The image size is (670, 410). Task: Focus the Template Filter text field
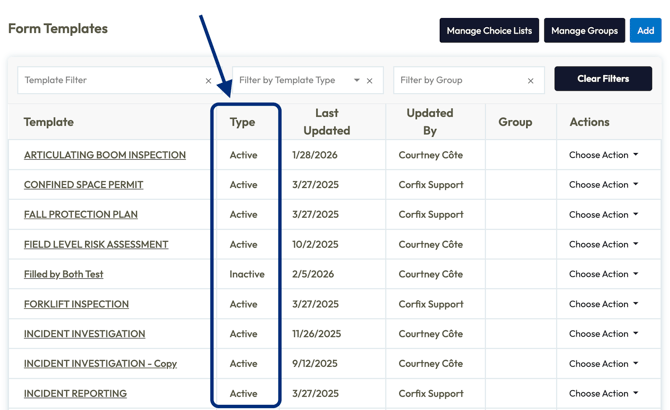(110, 80)
